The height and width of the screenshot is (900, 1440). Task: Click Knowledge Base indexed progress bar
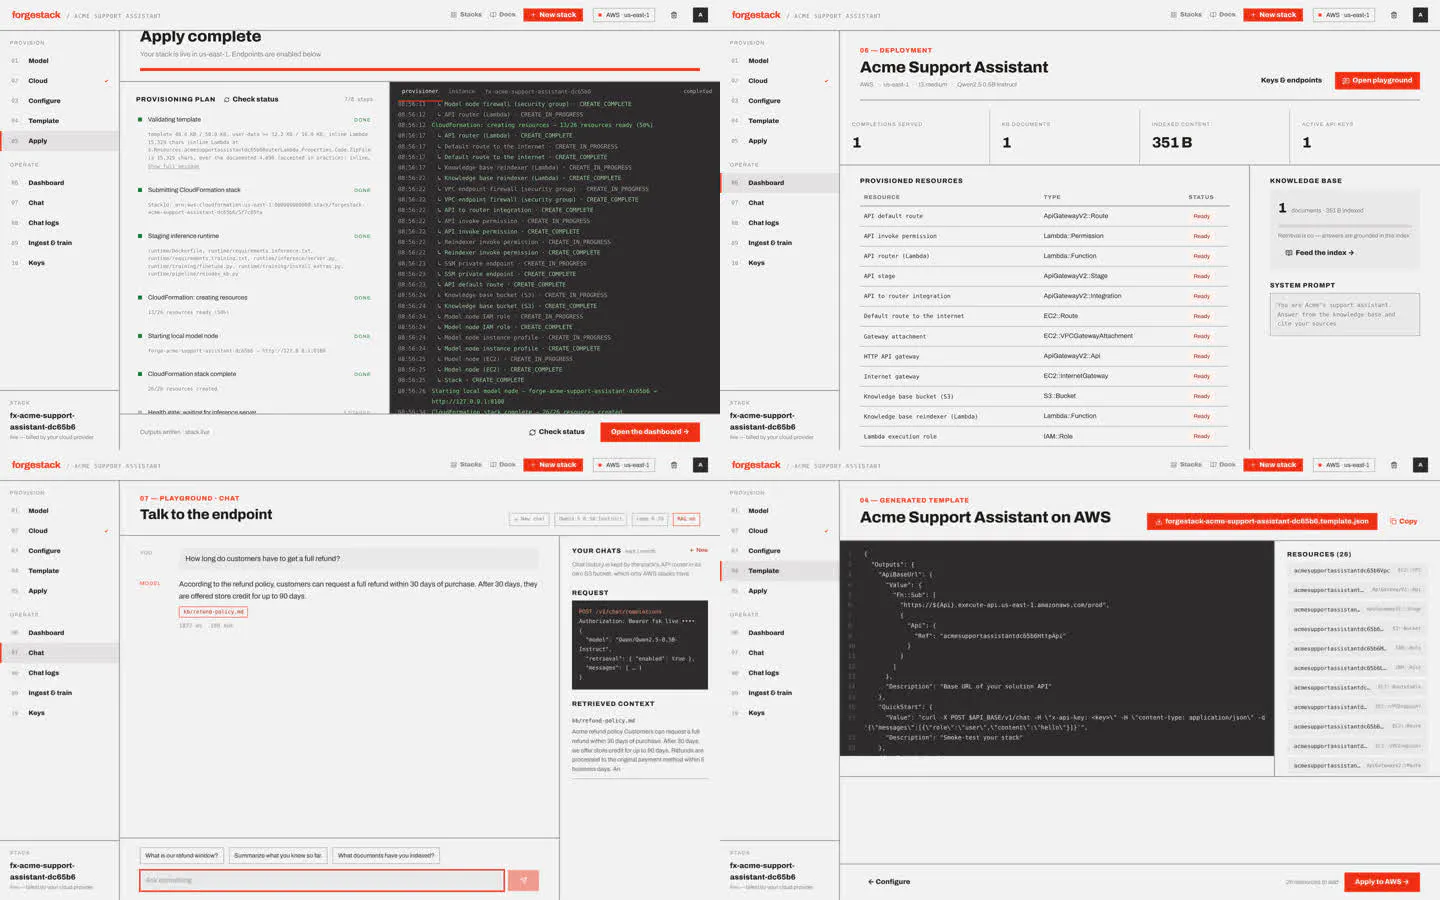1344,225
